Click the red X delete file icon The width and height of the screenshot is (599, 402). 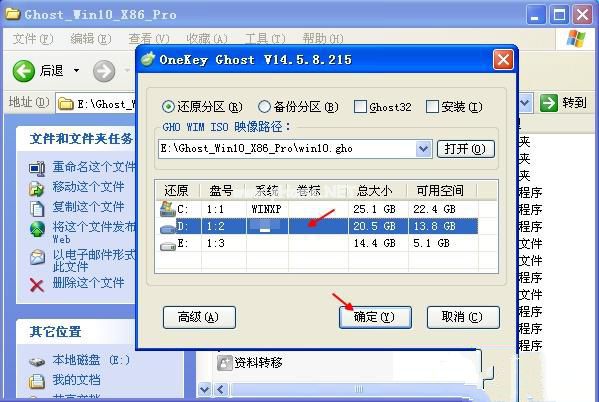[x=37, y=285]
